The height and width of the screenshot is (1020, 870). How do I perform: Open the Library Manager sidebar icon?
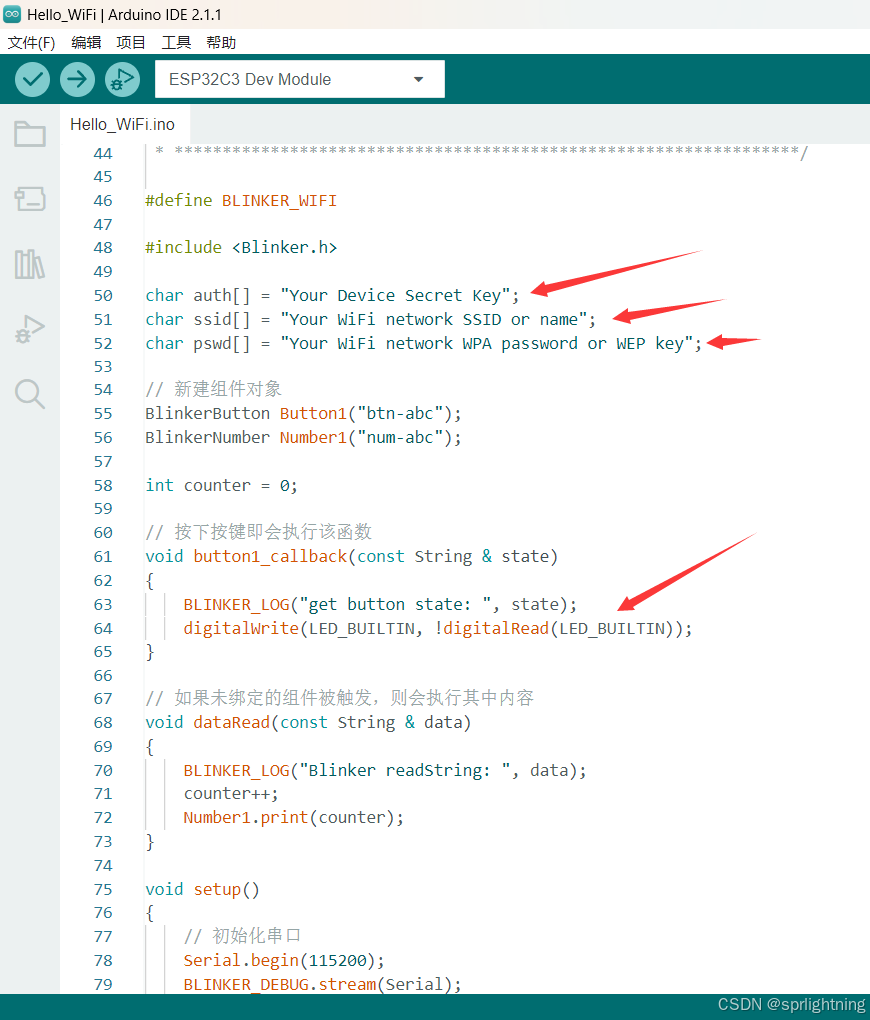pyautogui.click(x=30, y=264)
